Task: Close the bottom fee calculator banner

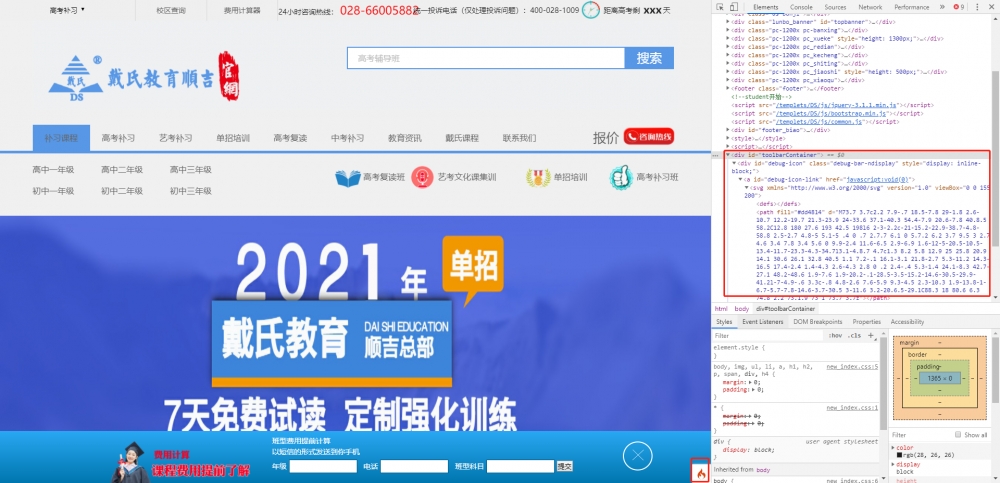Action: click(638, 456)
